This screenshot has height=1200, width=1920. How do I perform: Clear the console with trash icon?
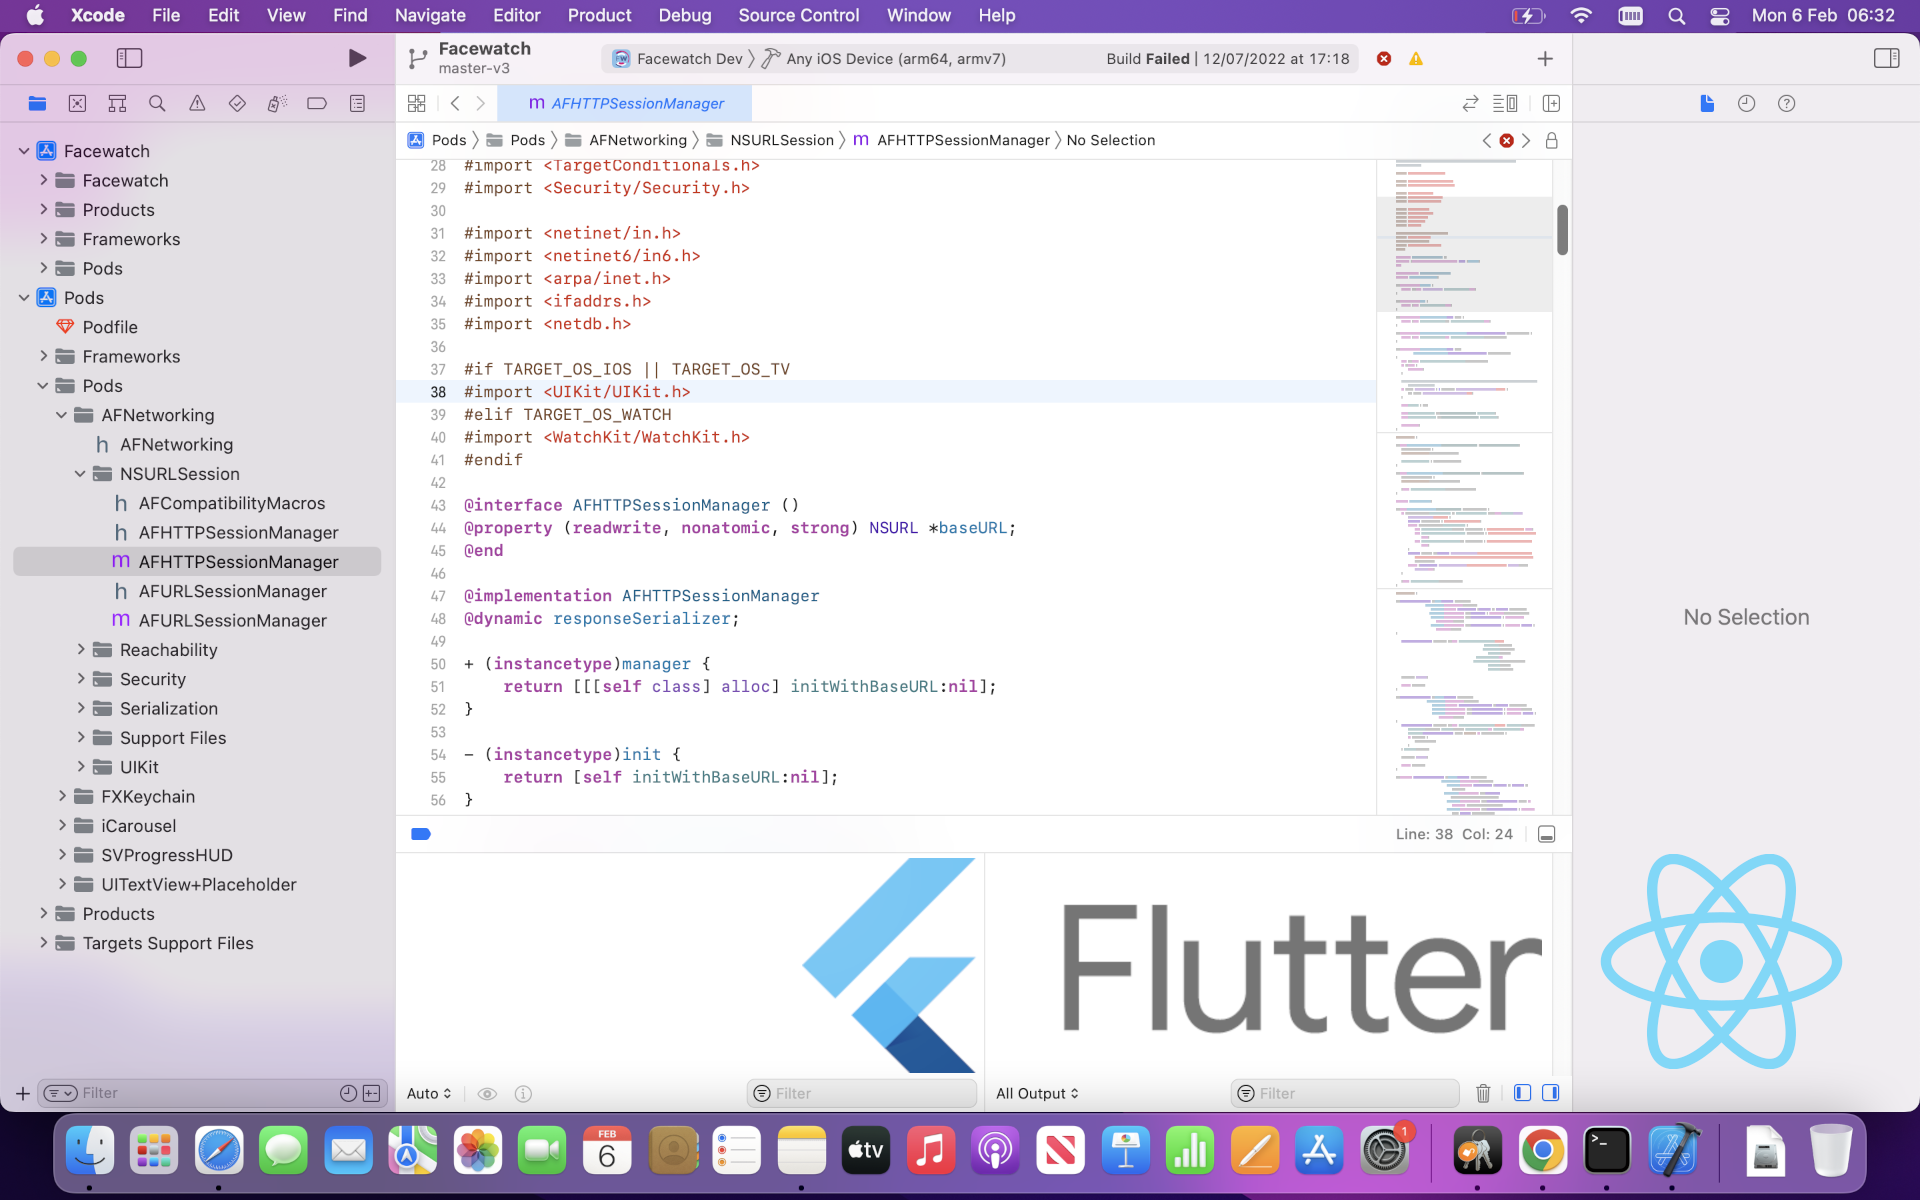(1483, 1093)
